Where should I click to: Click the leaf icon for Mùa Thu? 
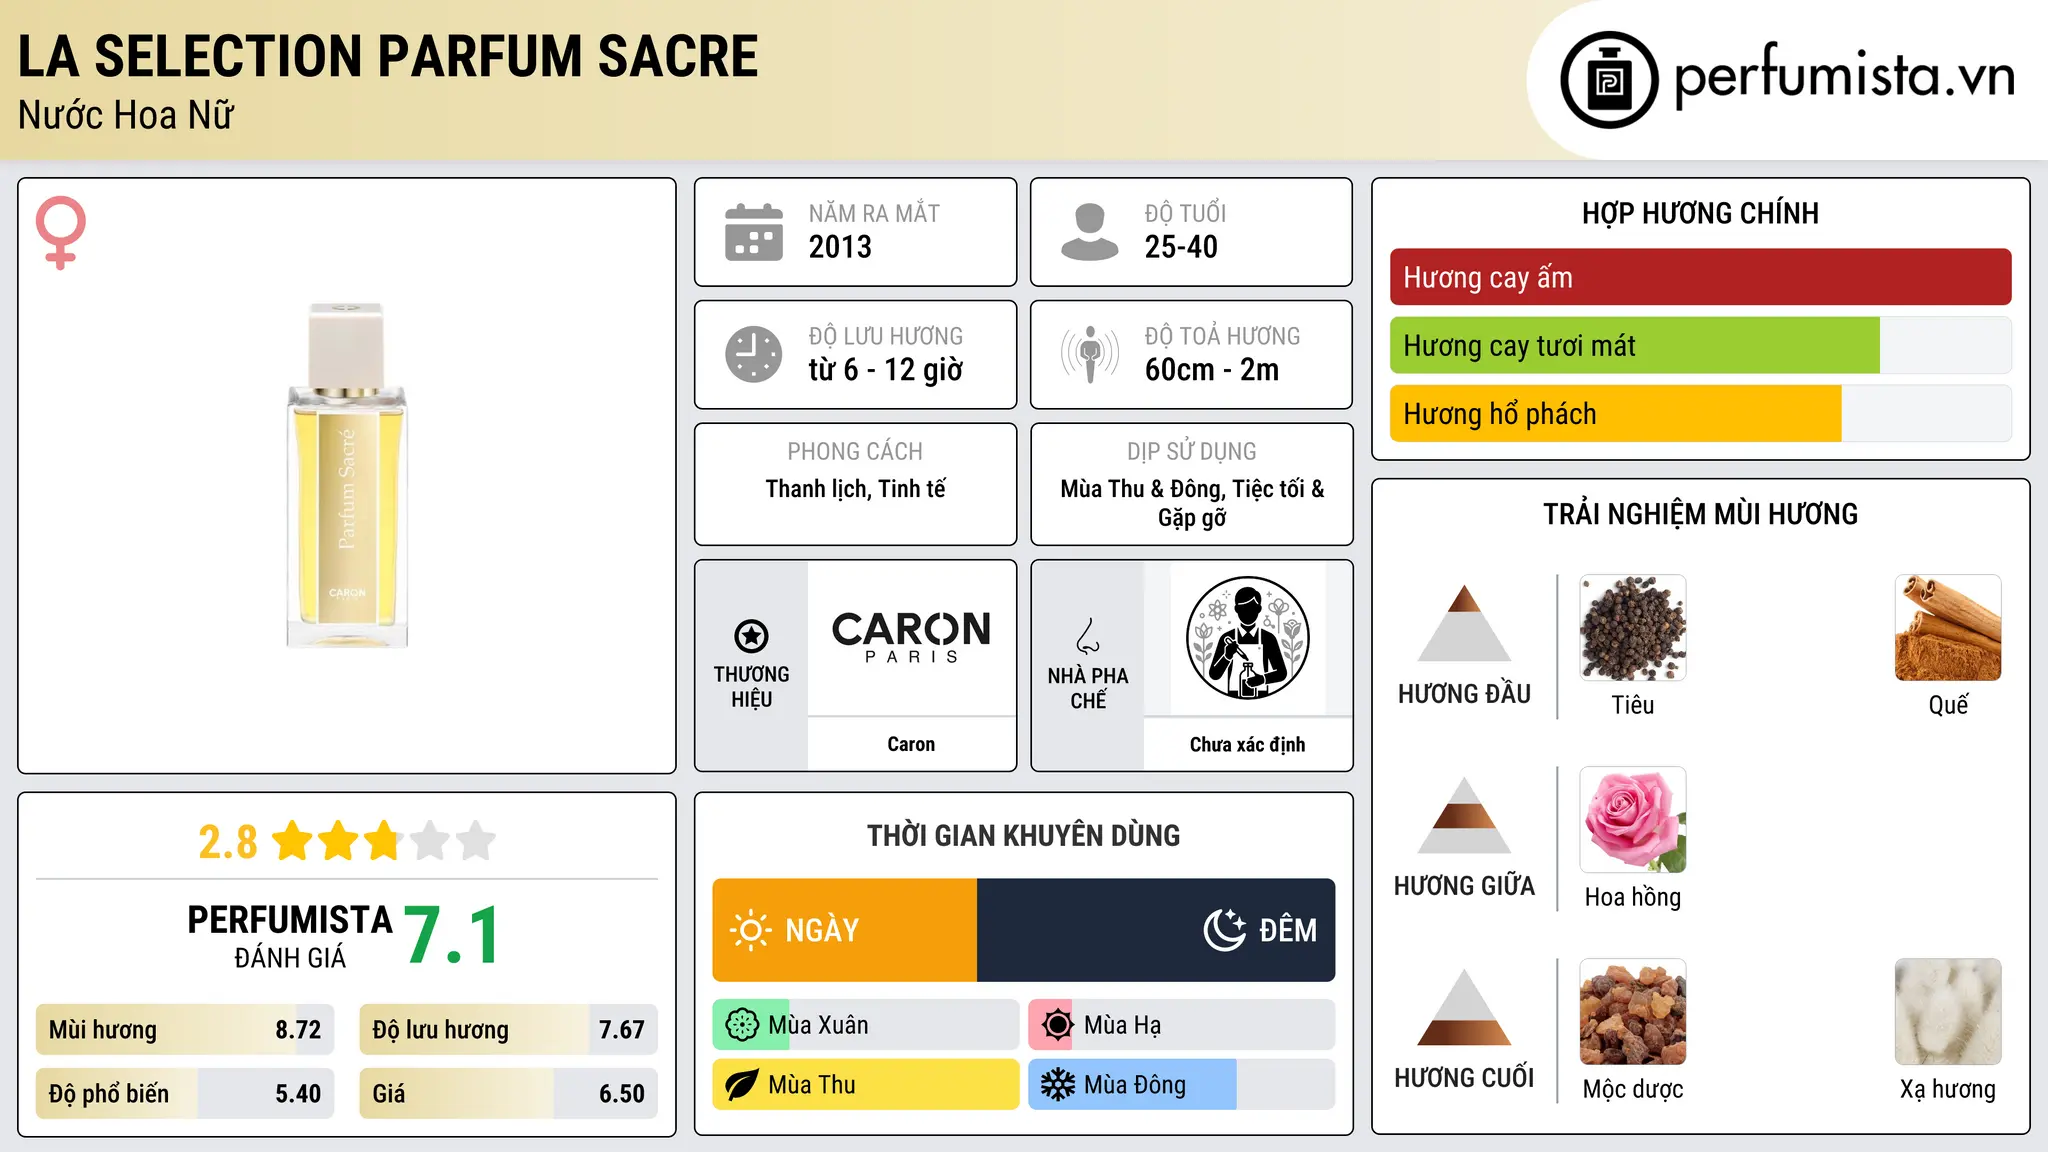(x=742, y=1085)
